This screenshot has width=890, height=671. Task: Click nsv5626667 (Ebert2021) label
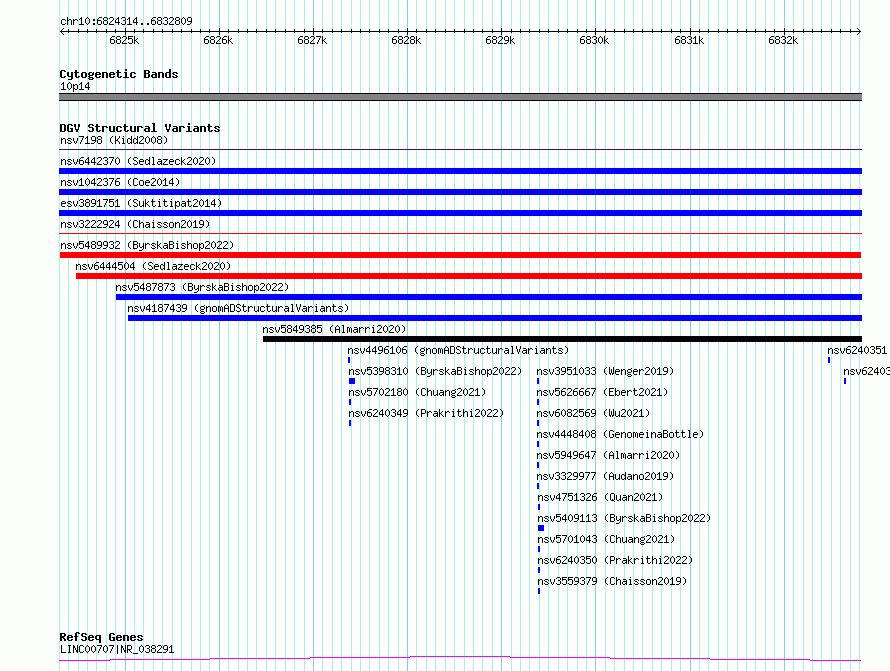[602, 392]
